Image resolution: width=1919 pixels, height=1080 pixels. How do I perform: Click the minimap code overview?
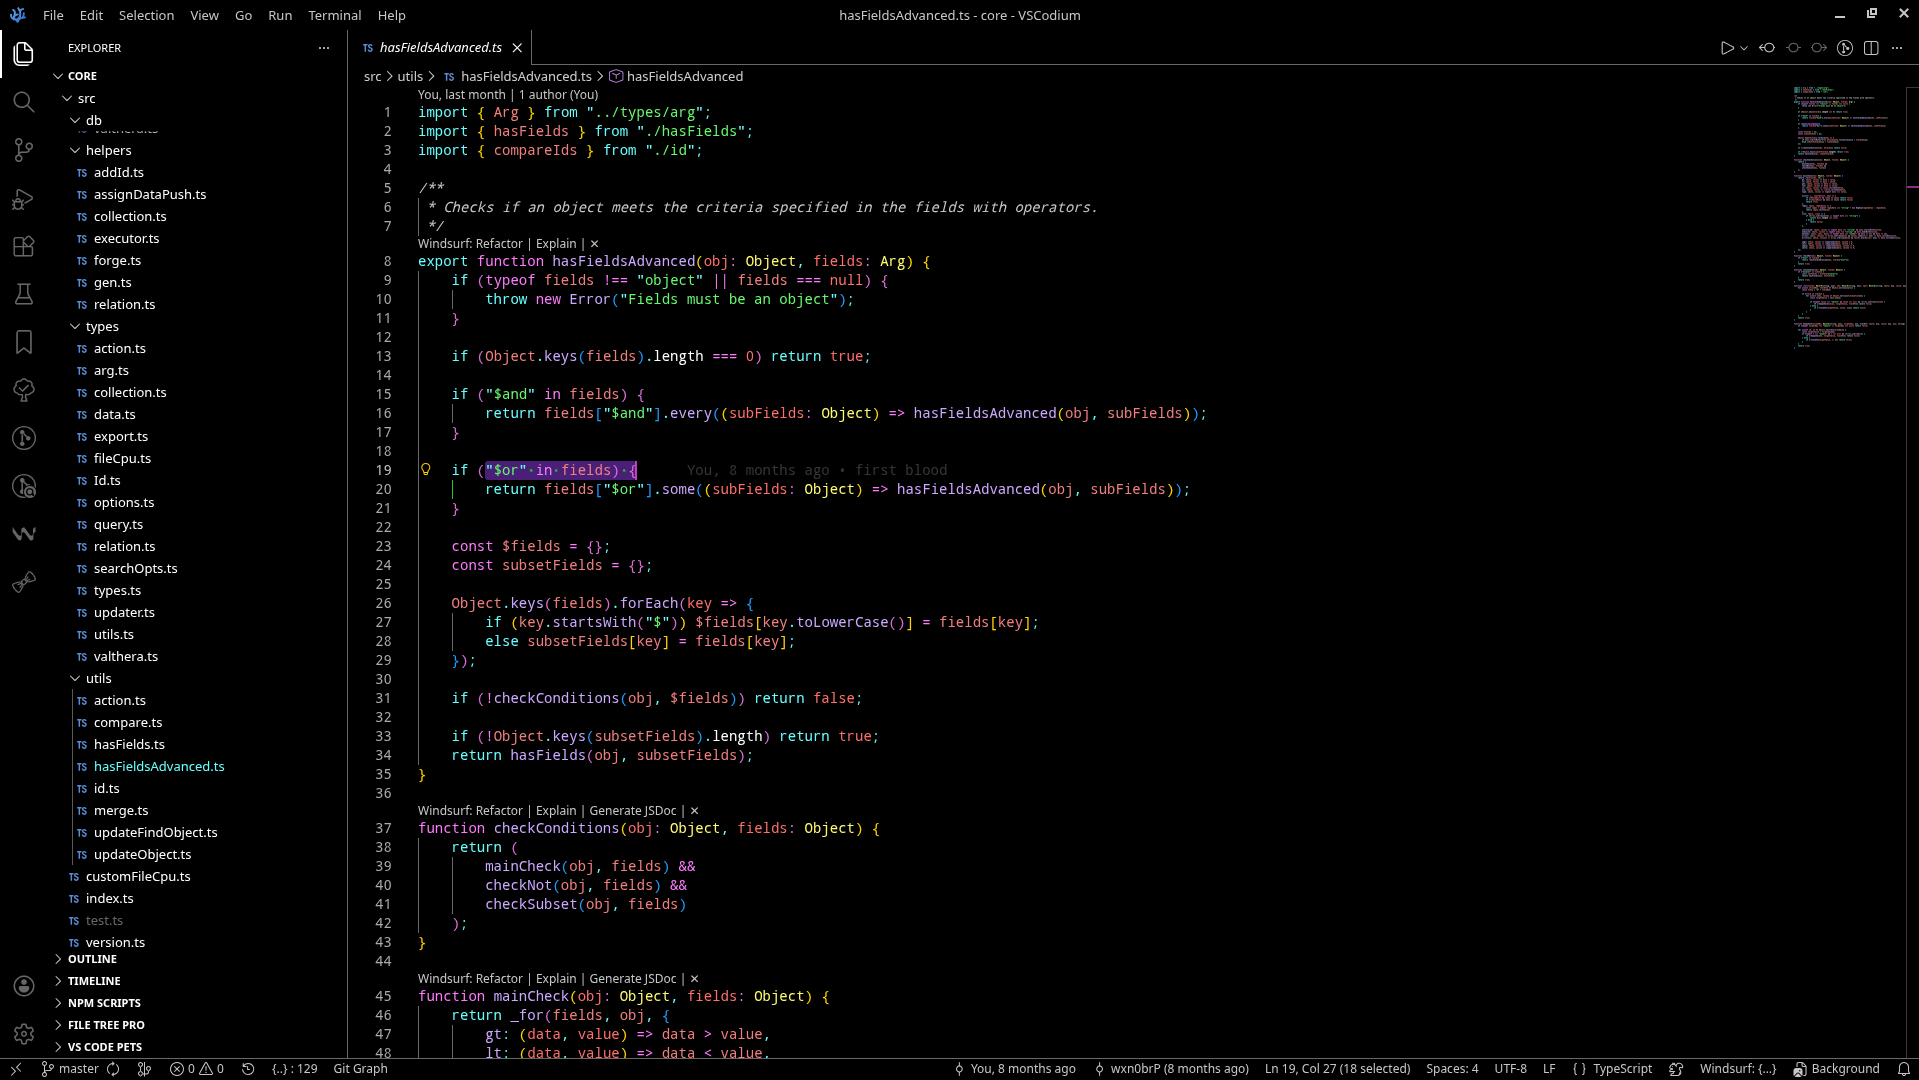[x=1847, y=216]
